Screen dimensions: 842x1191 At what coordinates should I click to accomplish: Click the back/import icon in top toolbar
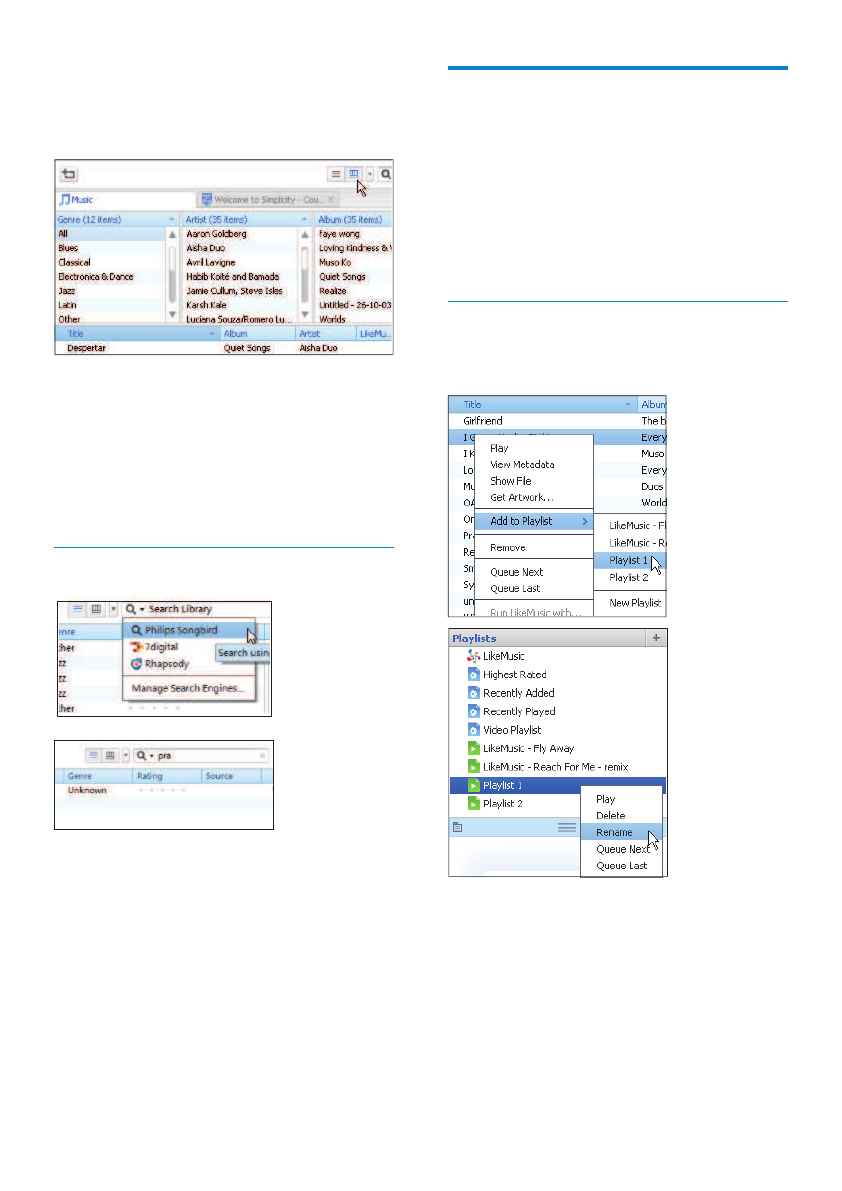[69, 174]
